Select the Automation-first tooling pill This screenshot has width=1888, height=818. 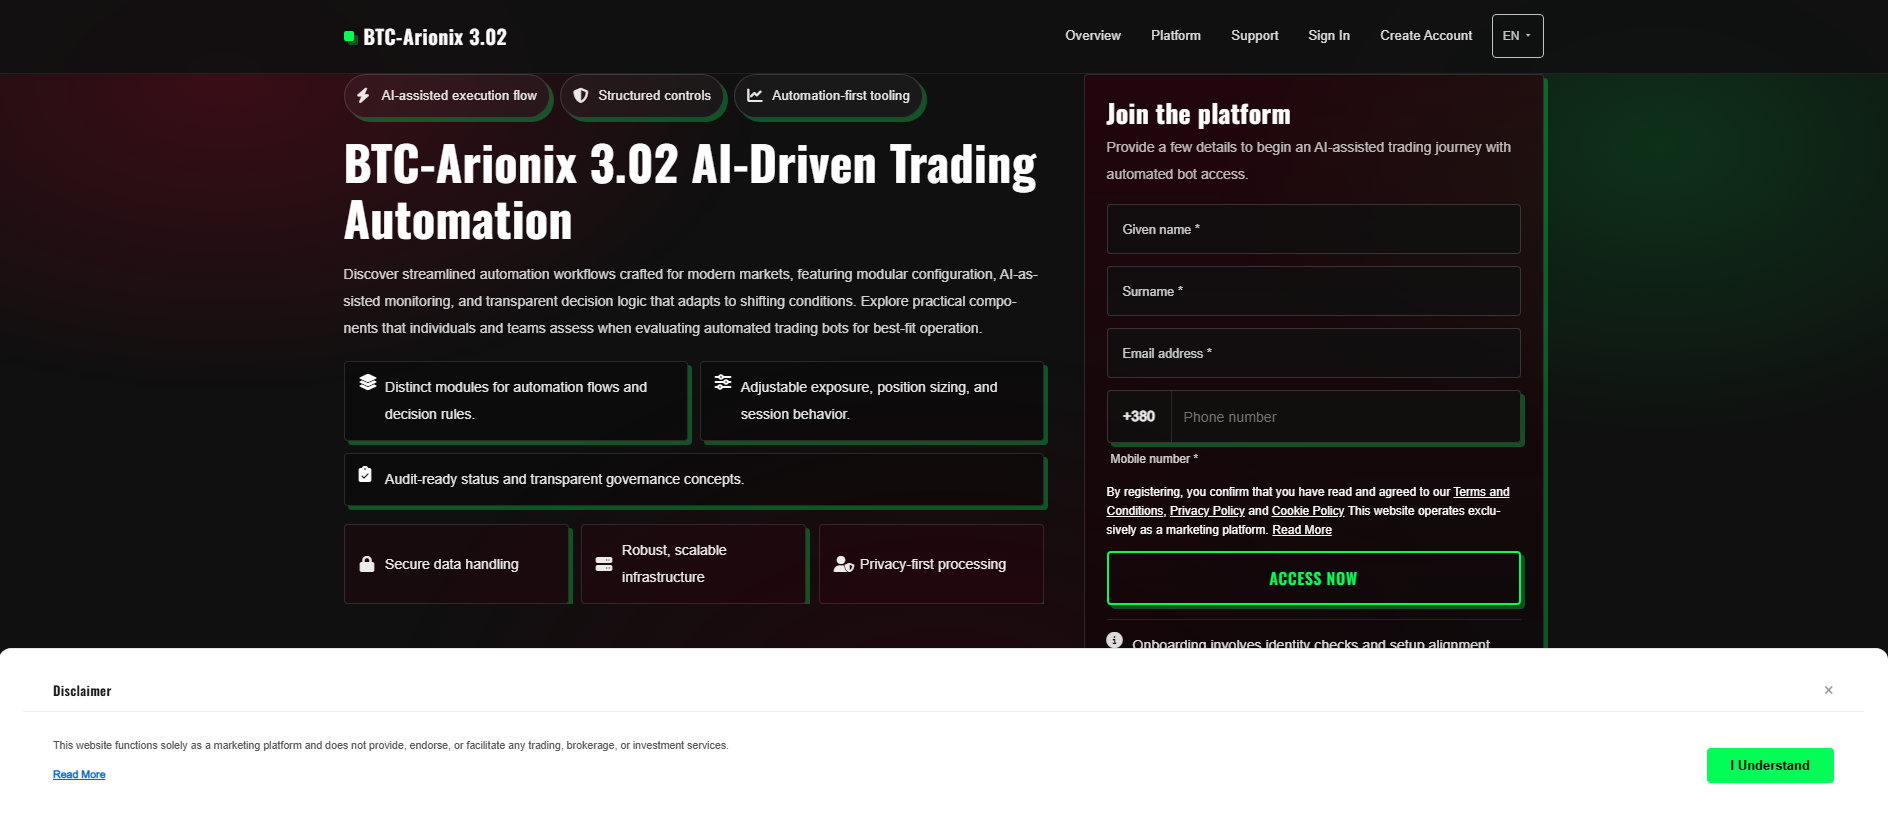click(828, 96)
